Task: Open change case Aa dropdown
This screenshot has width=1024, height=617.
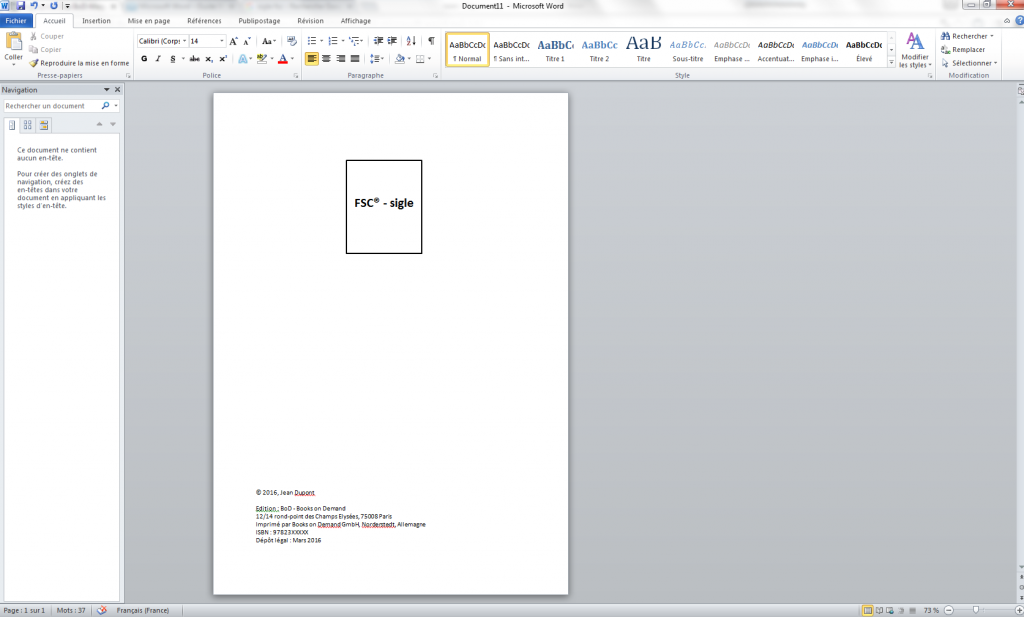Action: point(268,41)
